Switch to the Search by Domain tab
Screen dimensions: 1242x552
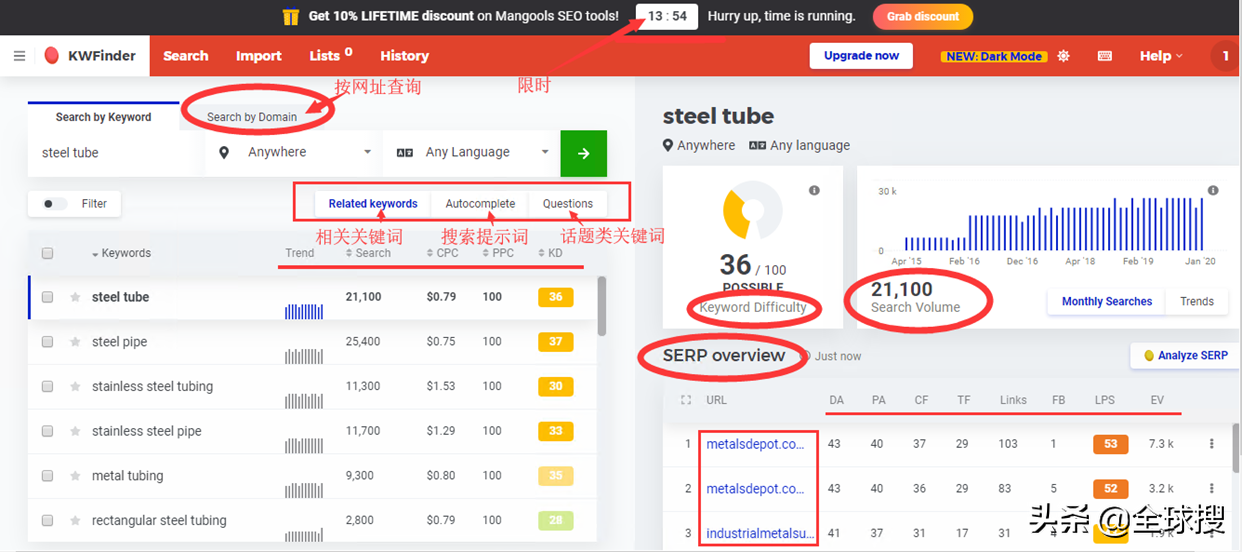click(252, 117)
